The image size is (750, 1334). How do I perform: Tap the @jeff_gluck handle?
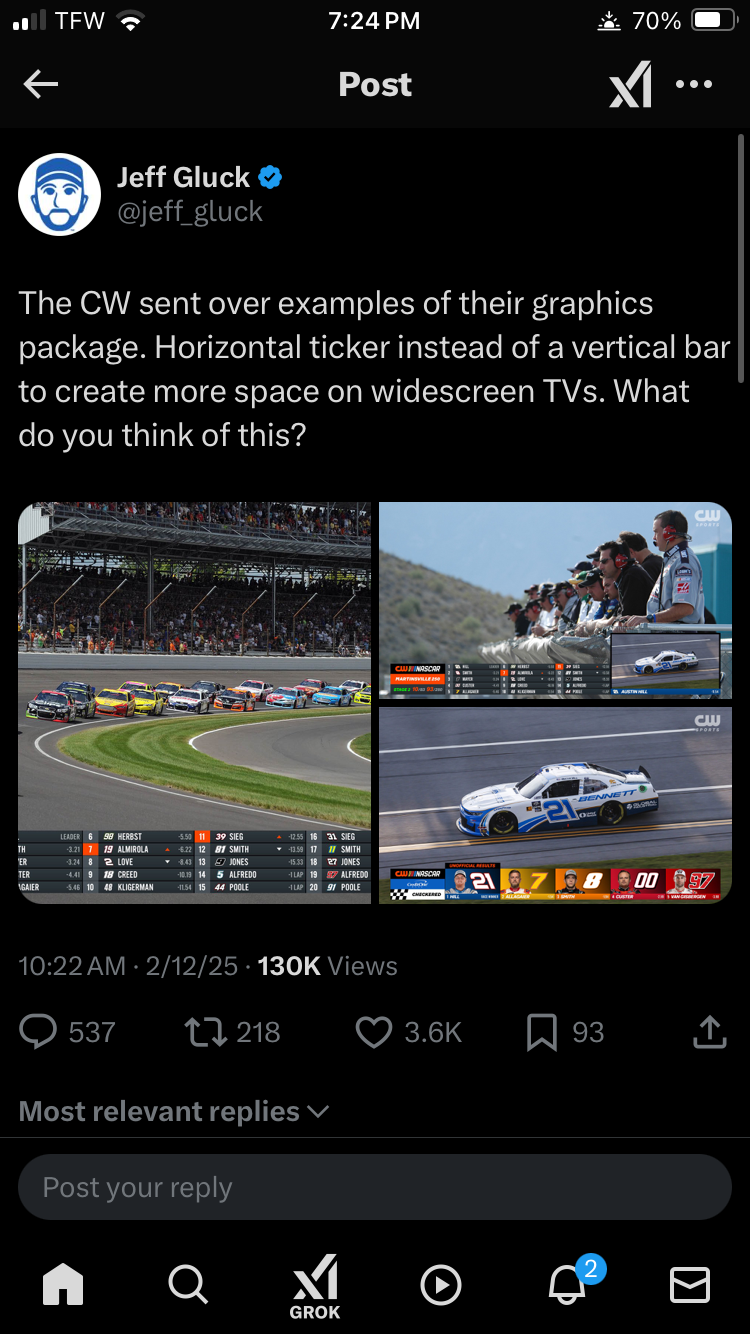(190, 212)
